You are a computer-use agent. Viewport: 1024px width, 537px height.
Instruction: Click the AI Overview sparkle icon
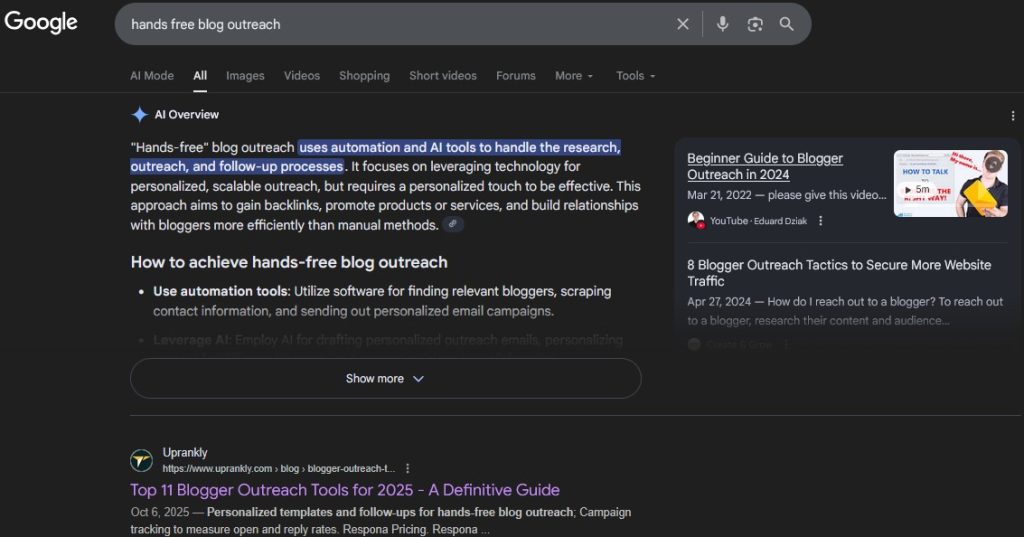(x=139, y=114)
